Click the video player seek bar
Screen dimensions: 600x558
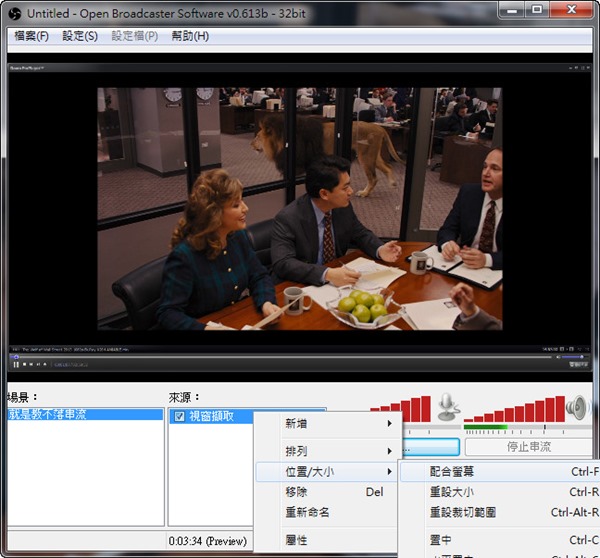pos(283,357)
